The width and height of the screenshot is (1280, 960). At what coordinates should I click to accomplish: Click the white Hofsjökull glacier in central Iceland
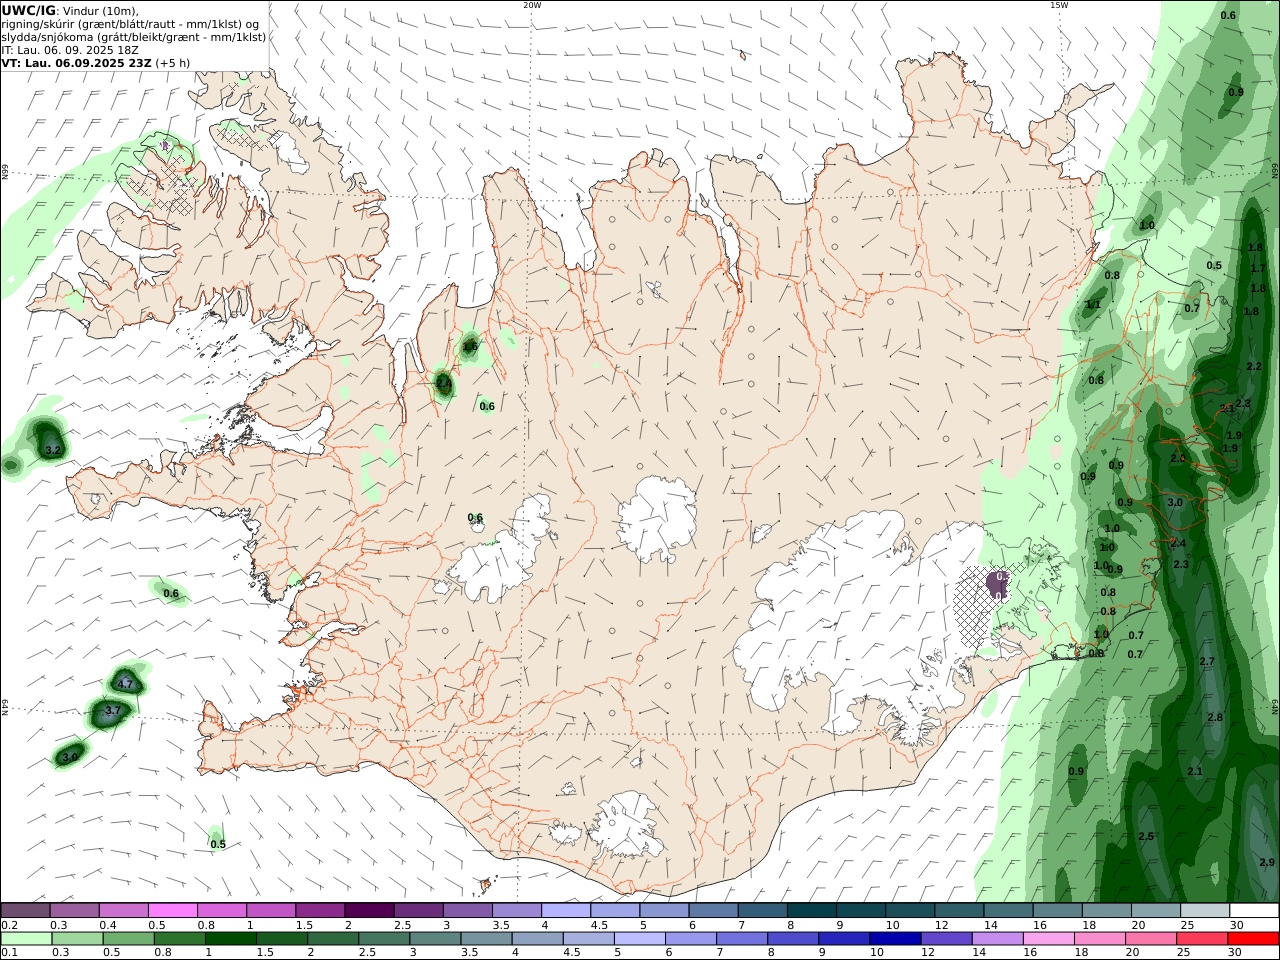658,518
